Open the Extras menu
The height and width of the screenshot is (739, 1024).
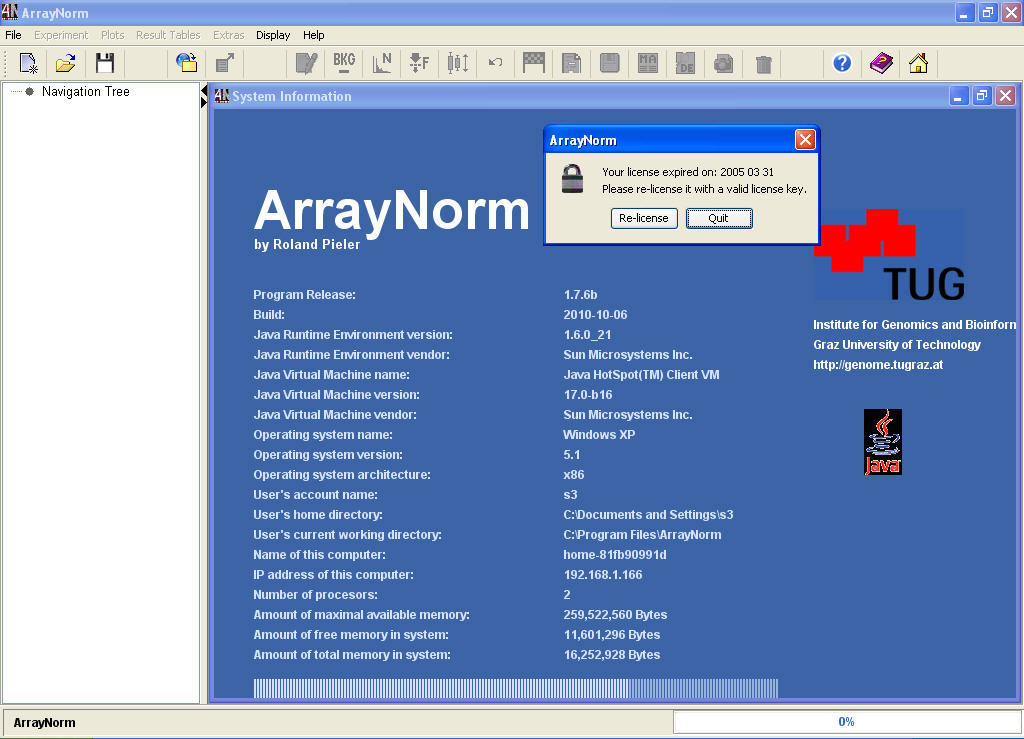point(229,35)
